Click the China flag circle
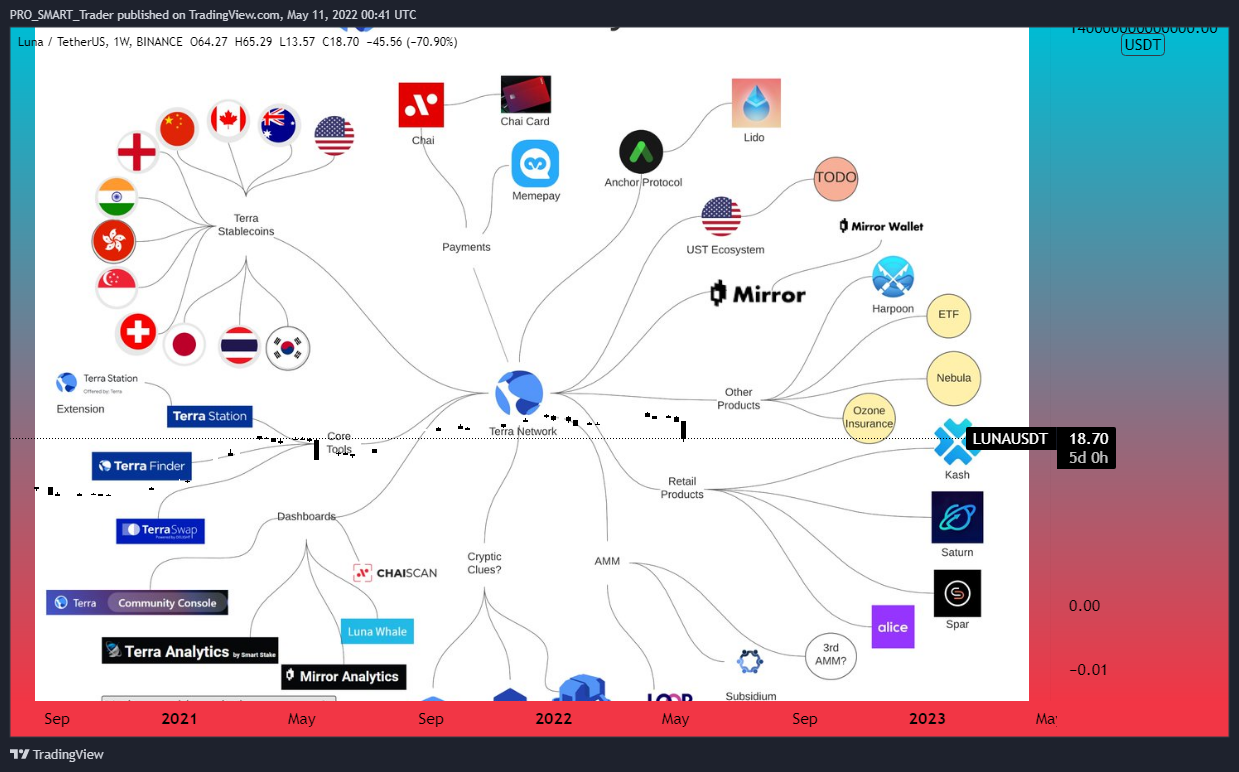The image size is (1239, 772). [177, 129]
